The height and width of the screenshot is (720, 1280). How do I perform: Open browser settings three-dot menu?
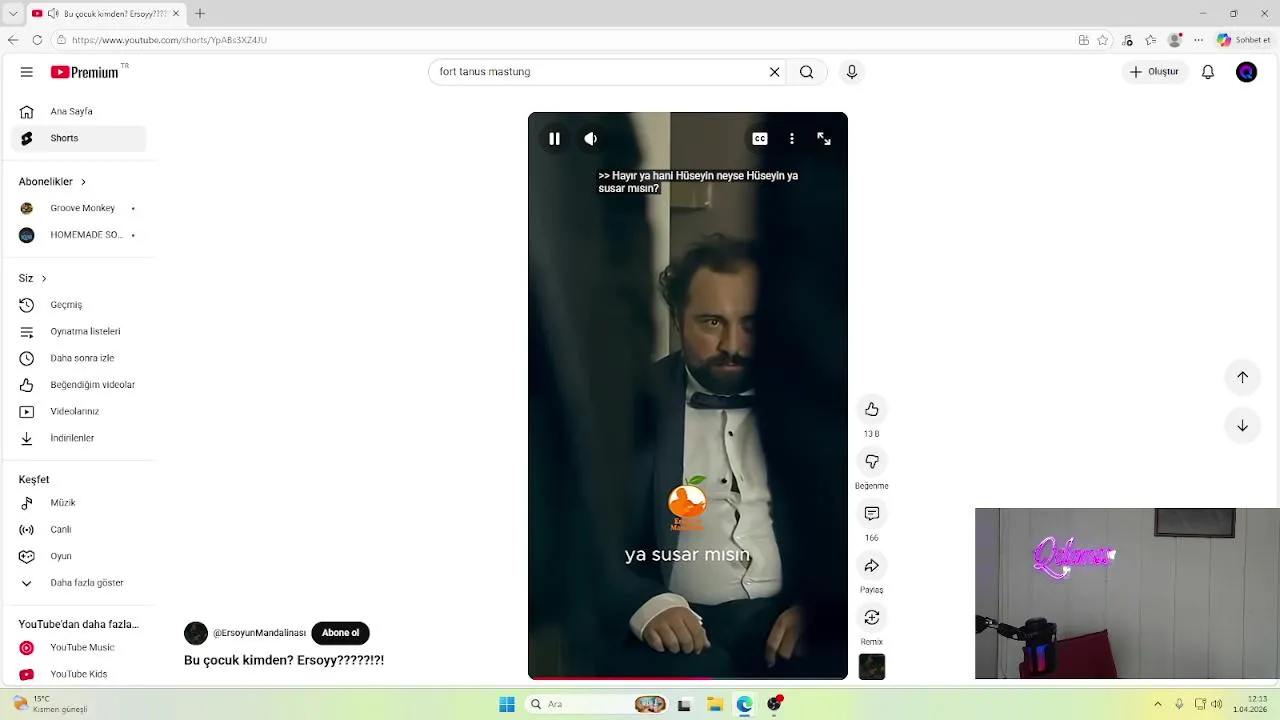(x=1199, y=40)
